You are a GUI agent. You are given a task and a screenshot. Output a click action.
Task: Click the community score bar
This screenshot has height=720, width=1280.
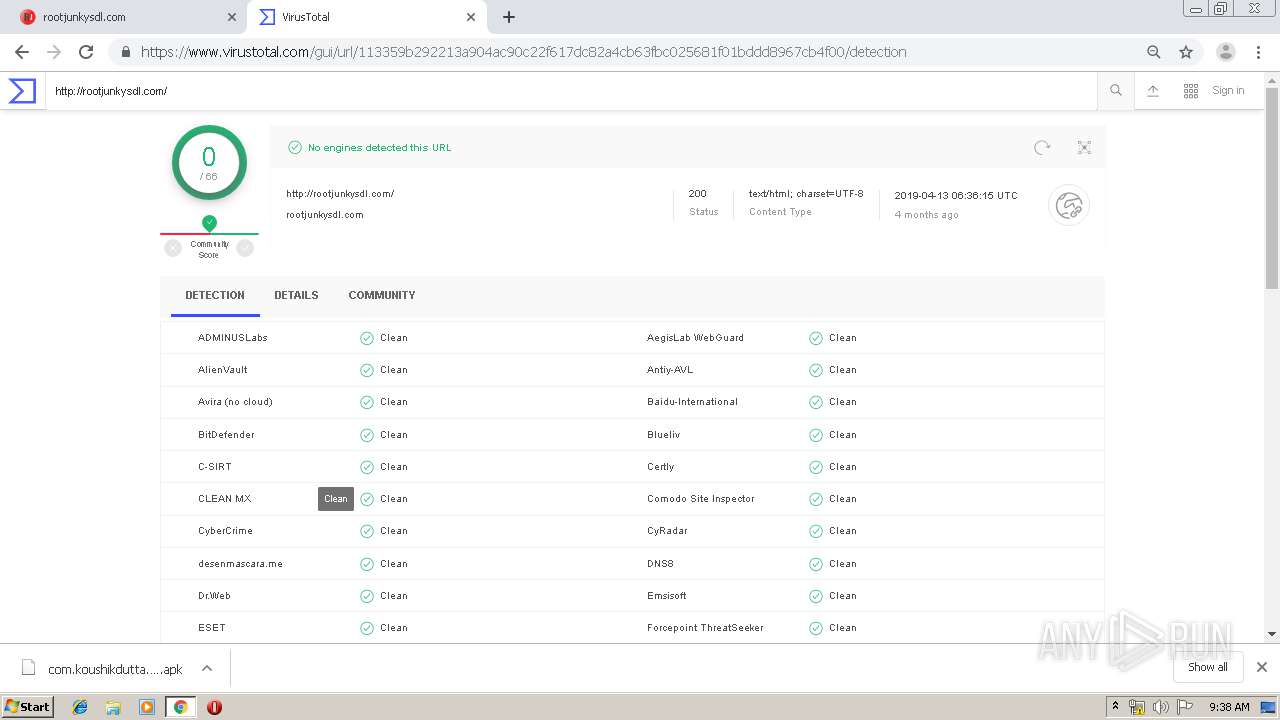coord(209,234)
